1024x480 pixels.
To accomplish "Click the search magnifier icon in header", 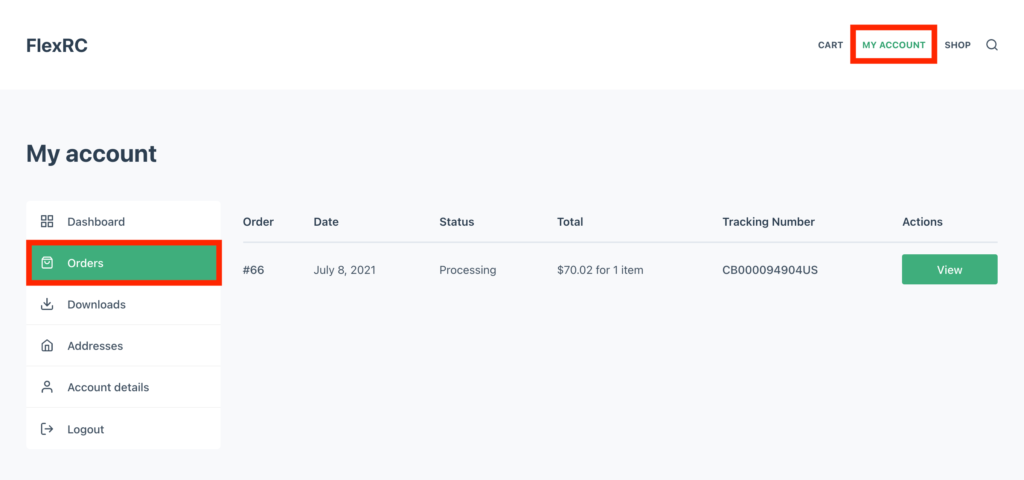I will [991, 45].
